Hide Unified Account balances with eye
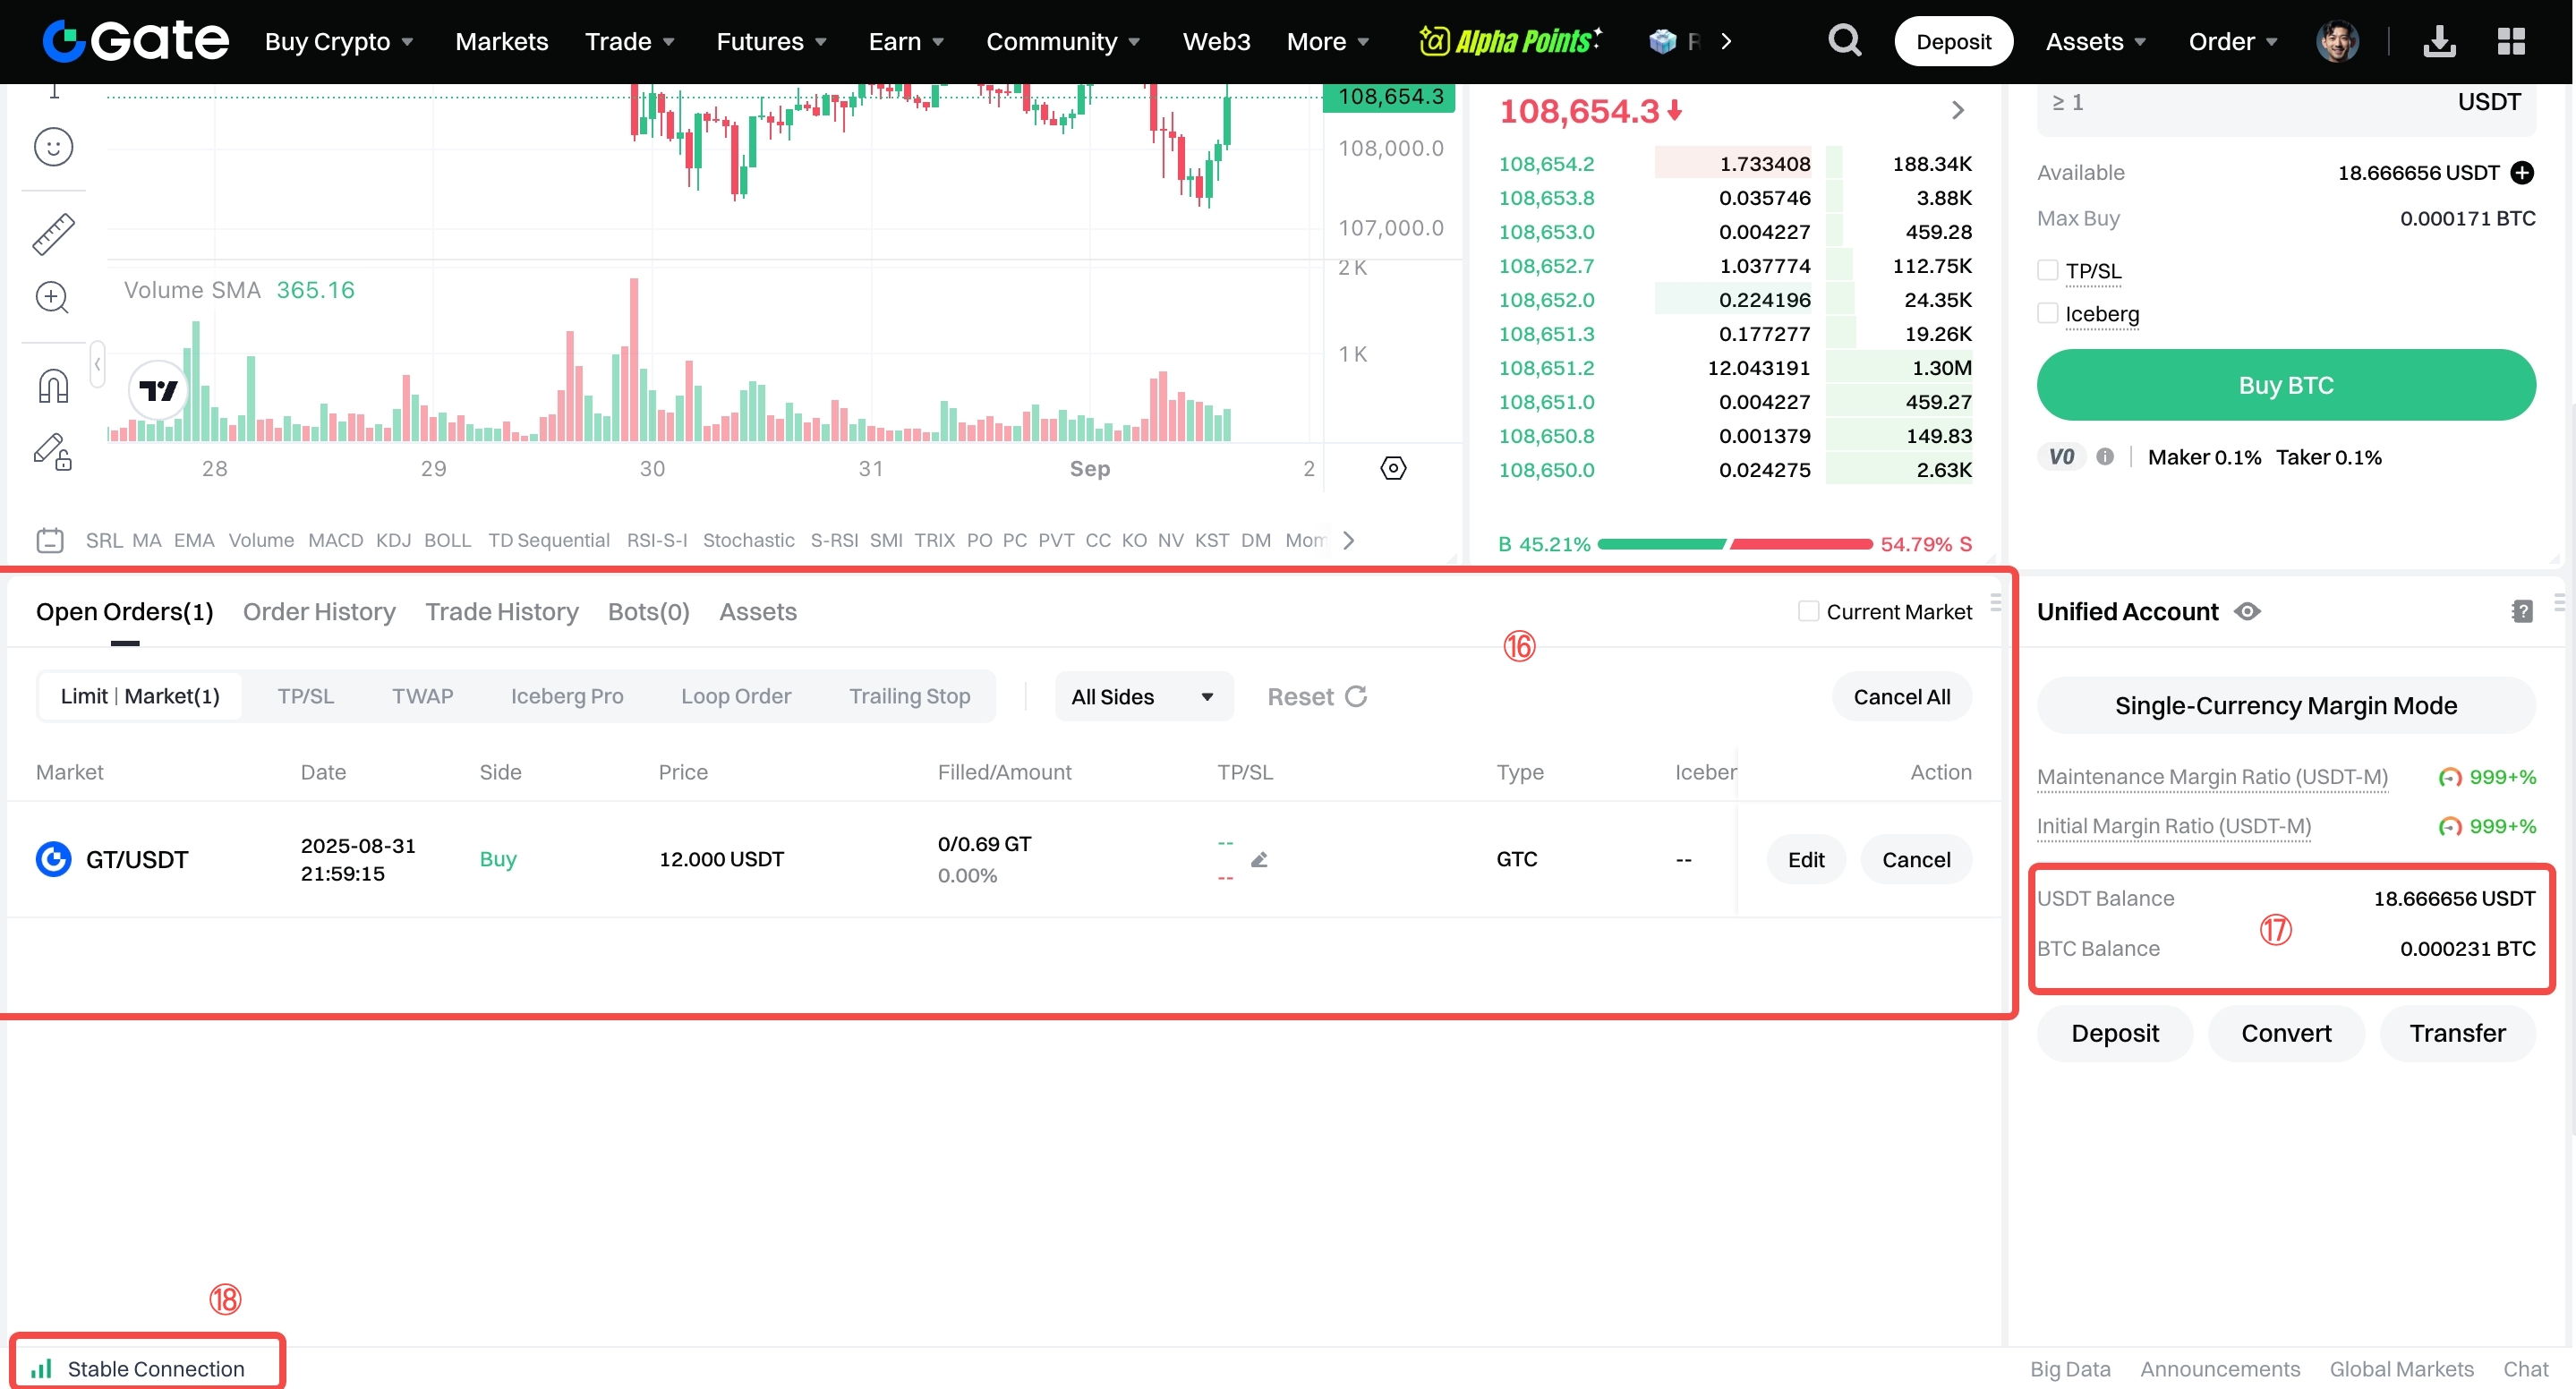Screen dimensions: 2576x1389 pyautogui.click(x=2247, y=611)
